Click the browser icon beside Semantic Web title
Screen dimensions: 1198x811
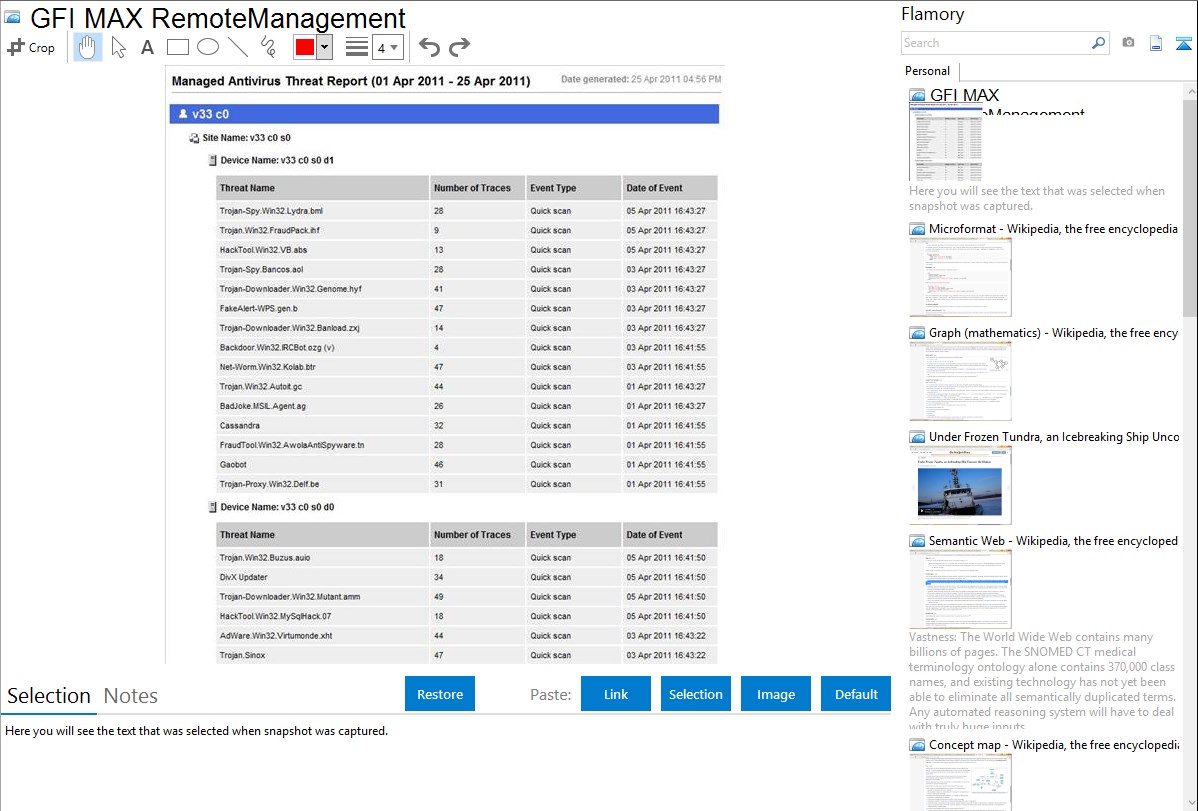tap(917, 540)
